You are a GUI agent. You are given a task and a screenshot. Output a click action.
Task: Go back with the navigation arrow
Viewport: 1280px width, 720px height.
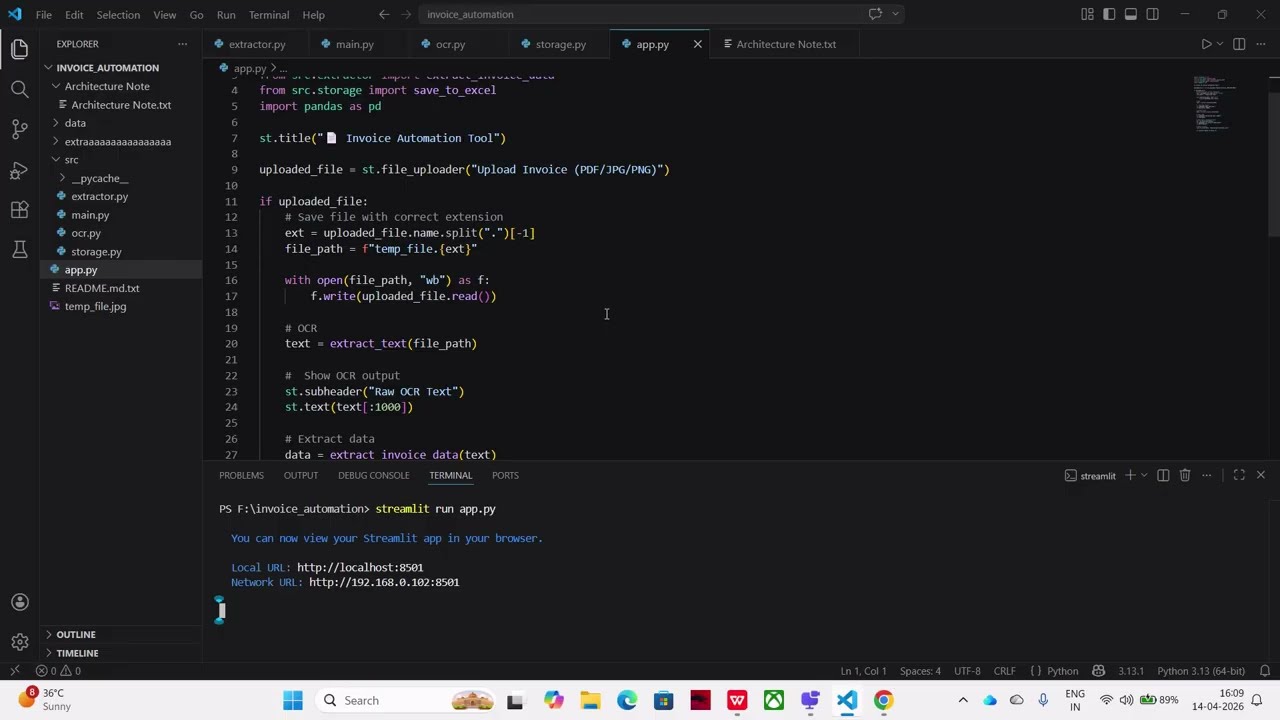[x=384, y=14]
